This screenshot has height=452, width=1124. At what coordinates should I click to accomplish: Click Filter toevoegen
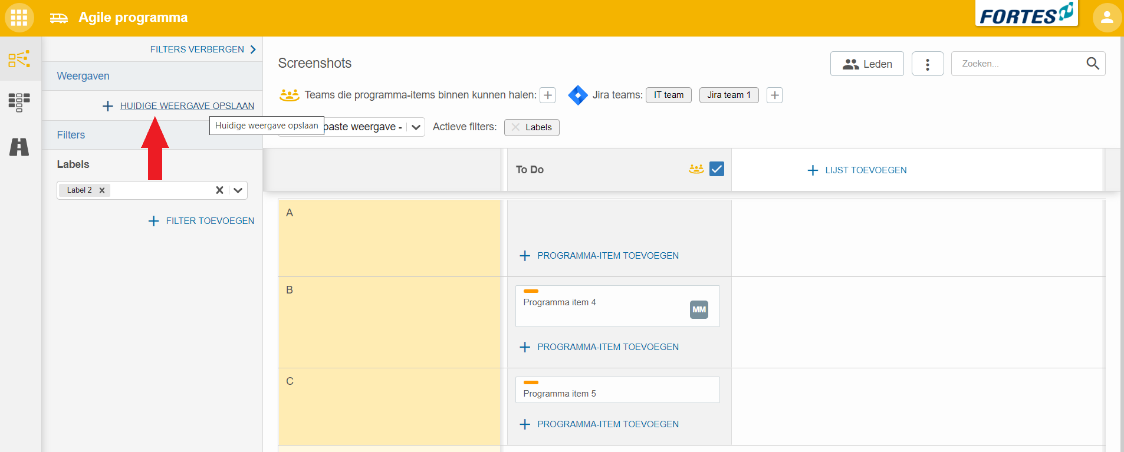pyautogui.click(x=201, y=221)
